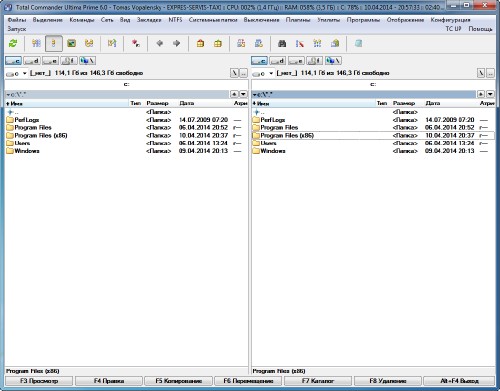The height and width of the screenshot is (391, 500).
Task: Click the binoculars search icon in toolbar
Action: point(282,43)
